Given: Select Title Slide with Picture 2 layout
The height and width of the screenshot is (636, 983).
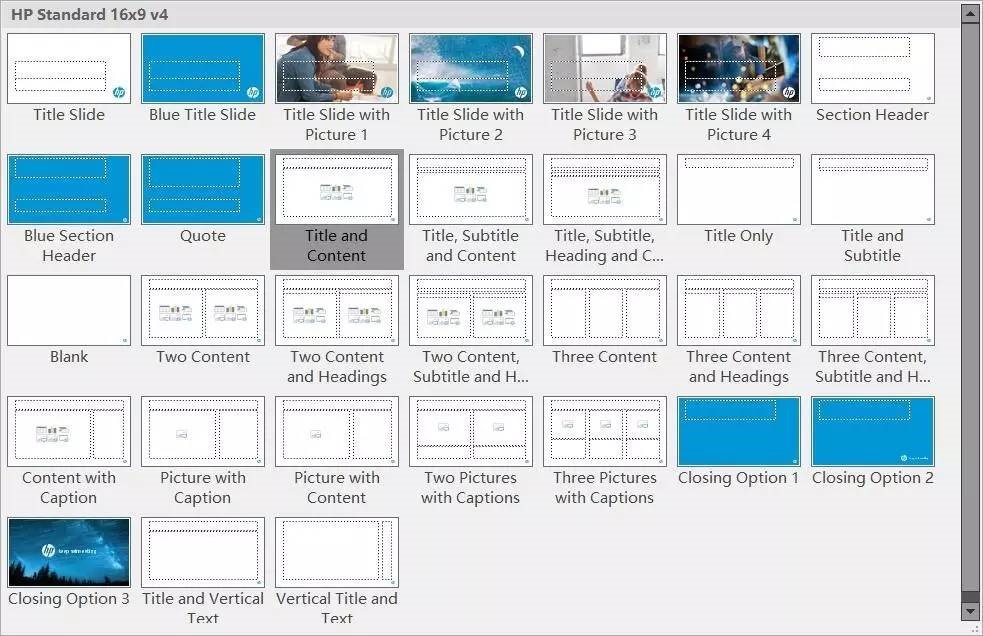Looking at the screenshot, I should (x=471, y=69).
